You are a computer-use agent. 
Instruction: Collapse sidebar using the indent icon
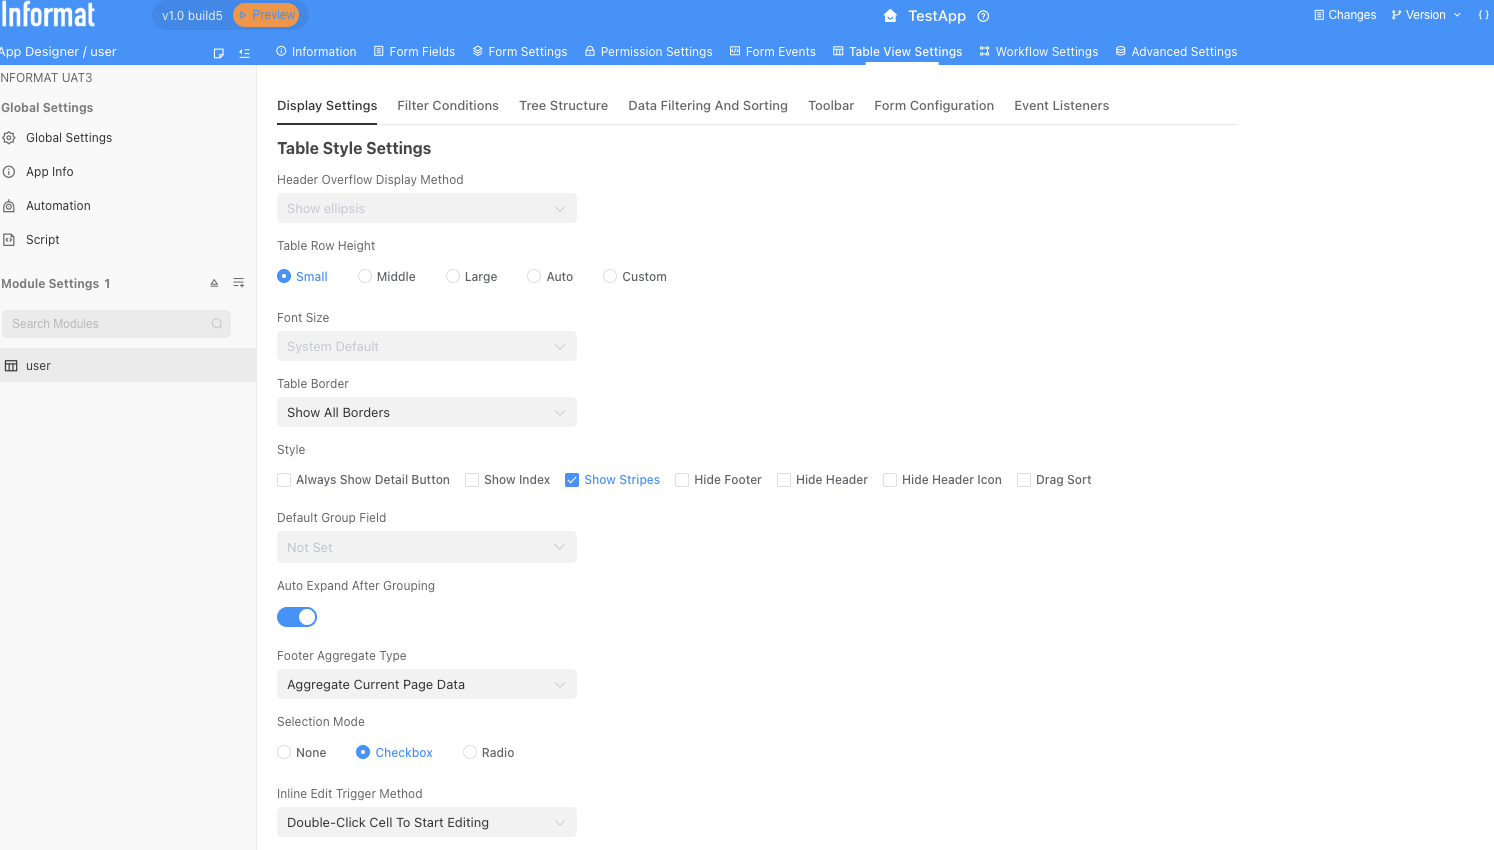point(245,53)
